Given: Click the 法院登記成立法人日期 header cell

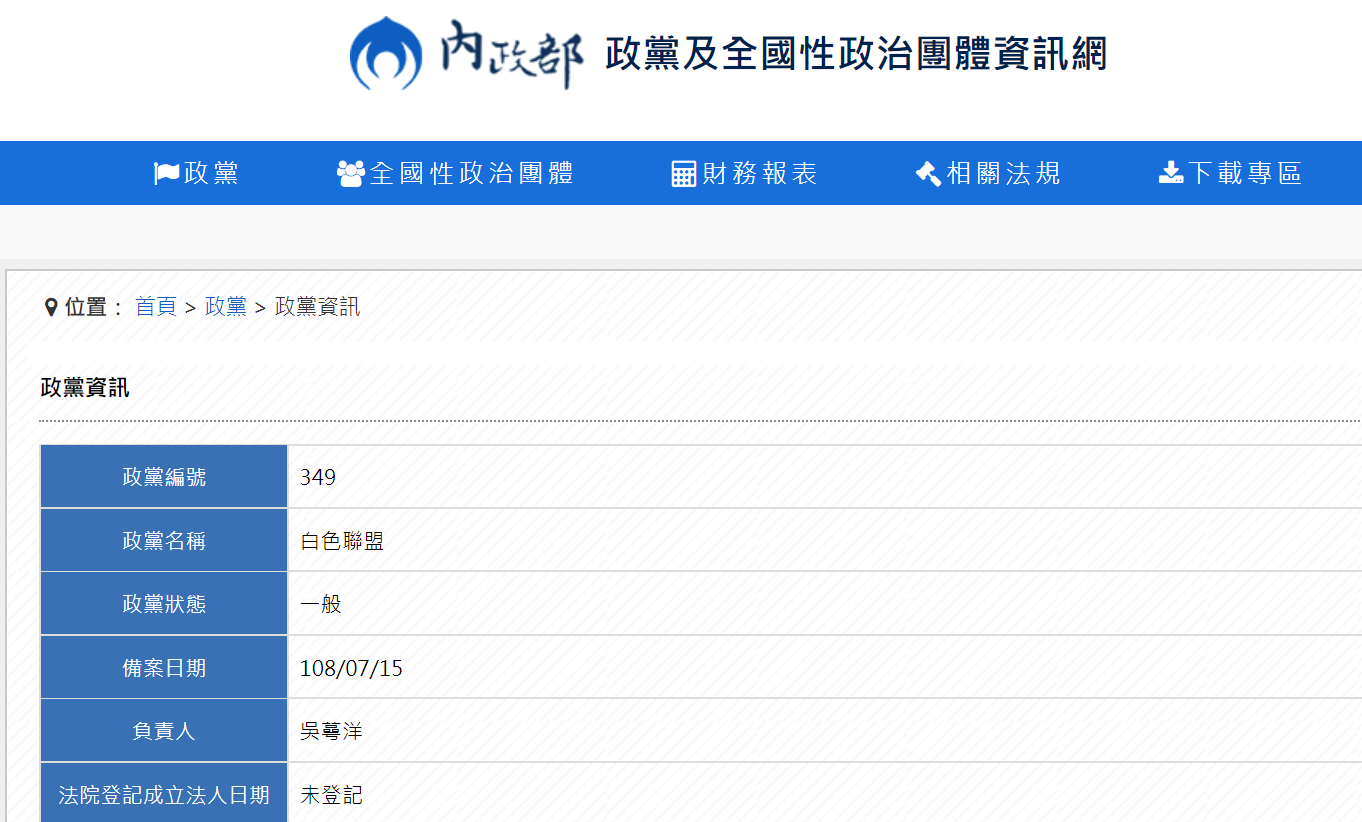Looking at the screenshot, I should [164, 795].
